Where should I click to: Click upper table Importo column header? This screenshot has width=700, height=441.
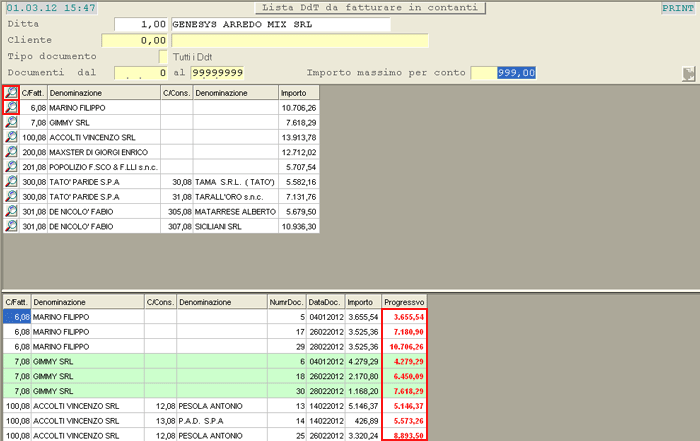coord(299,93)
